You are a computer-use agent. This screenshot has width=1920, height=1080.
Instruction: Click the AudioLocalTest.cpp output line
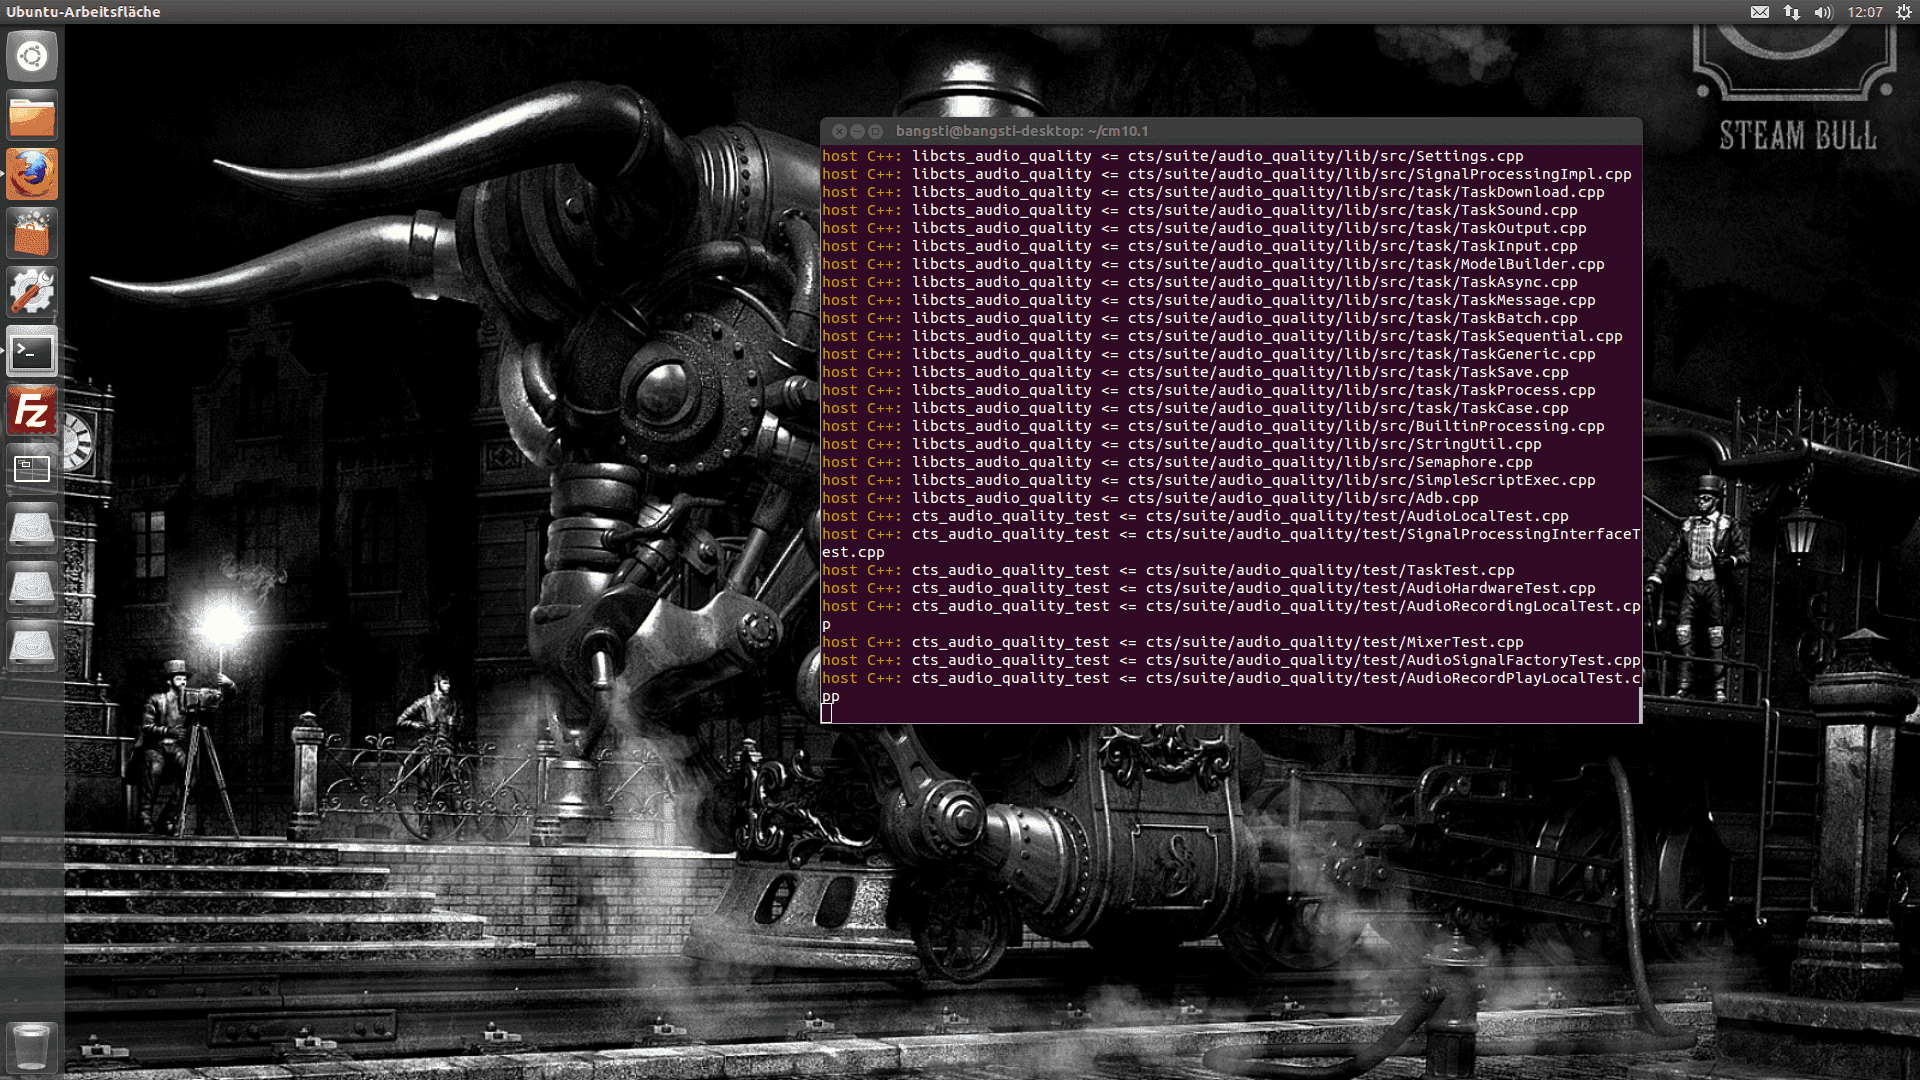tap(1195, 516)
